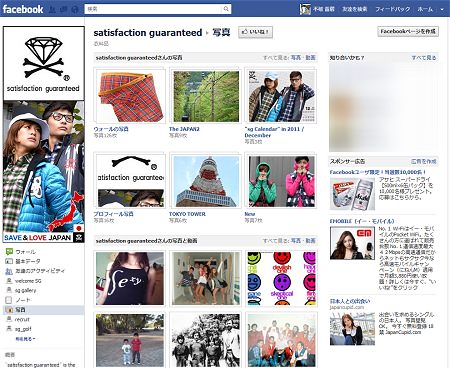Click the EMOBILE woman ad image
Viewport: 450px width, 369px height.
[x=352, y=243]
